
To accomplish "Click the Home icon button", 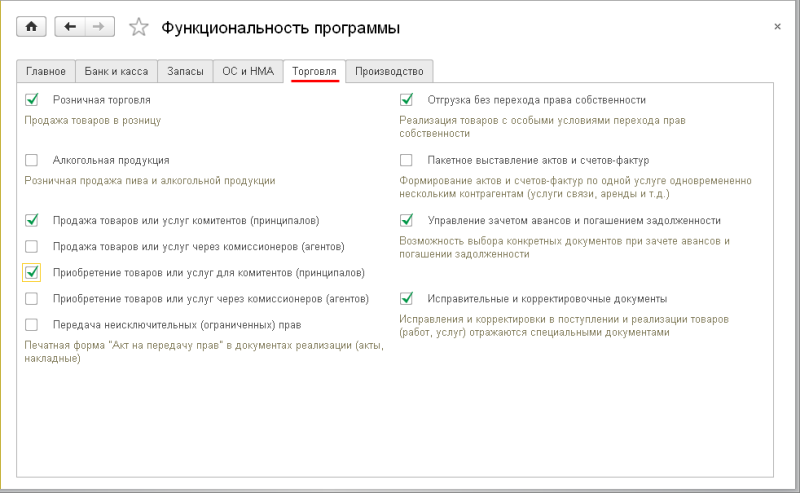I will coord(30,27).
